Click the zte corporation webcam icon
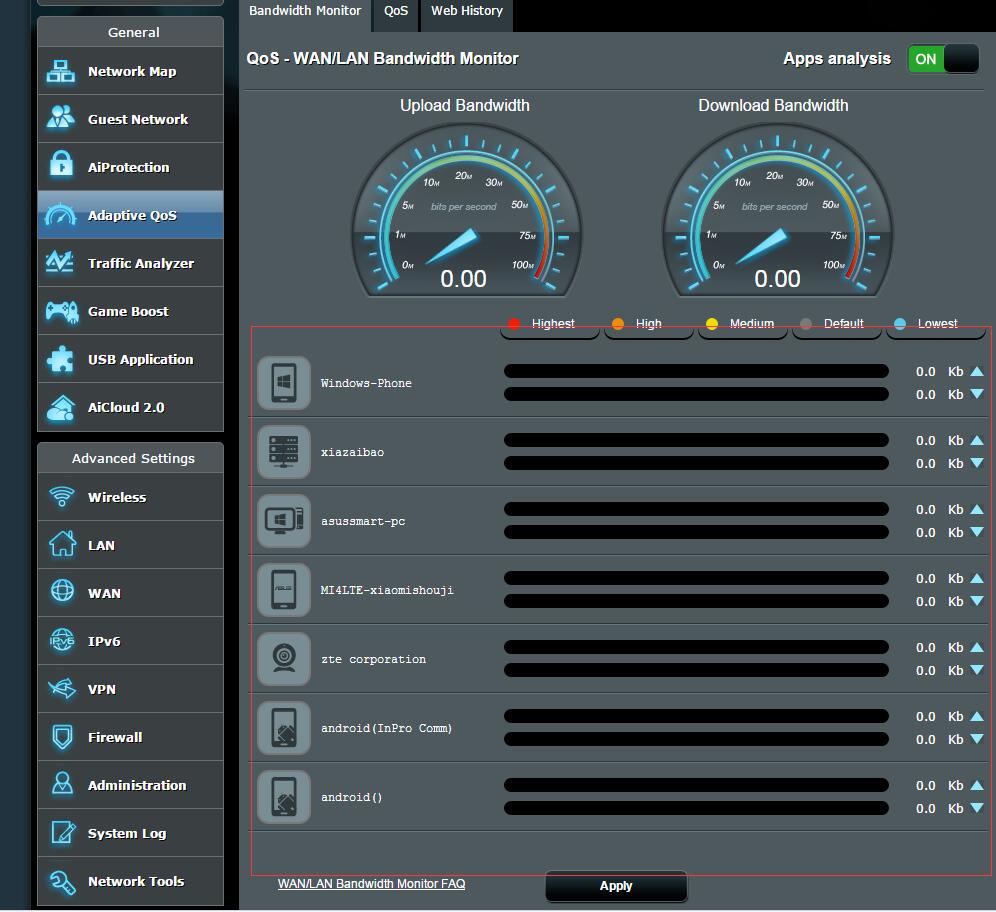 click(x=284, y=659)
